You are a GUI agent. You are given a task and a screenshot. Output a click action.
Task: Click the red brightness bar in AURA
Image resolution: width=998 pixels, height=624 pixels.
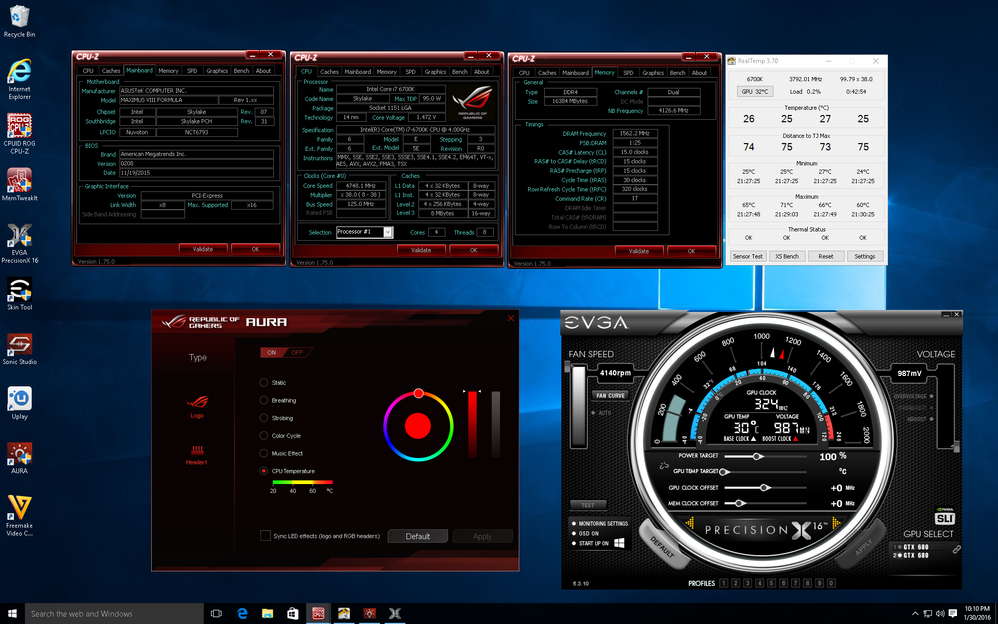[472, 423]
